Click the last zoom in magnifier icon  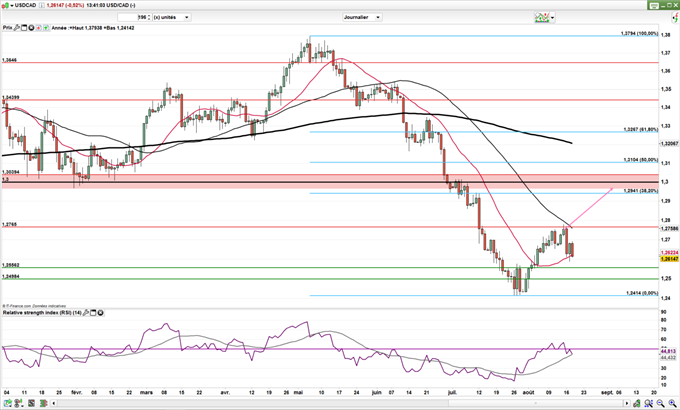tap(673, 403)
